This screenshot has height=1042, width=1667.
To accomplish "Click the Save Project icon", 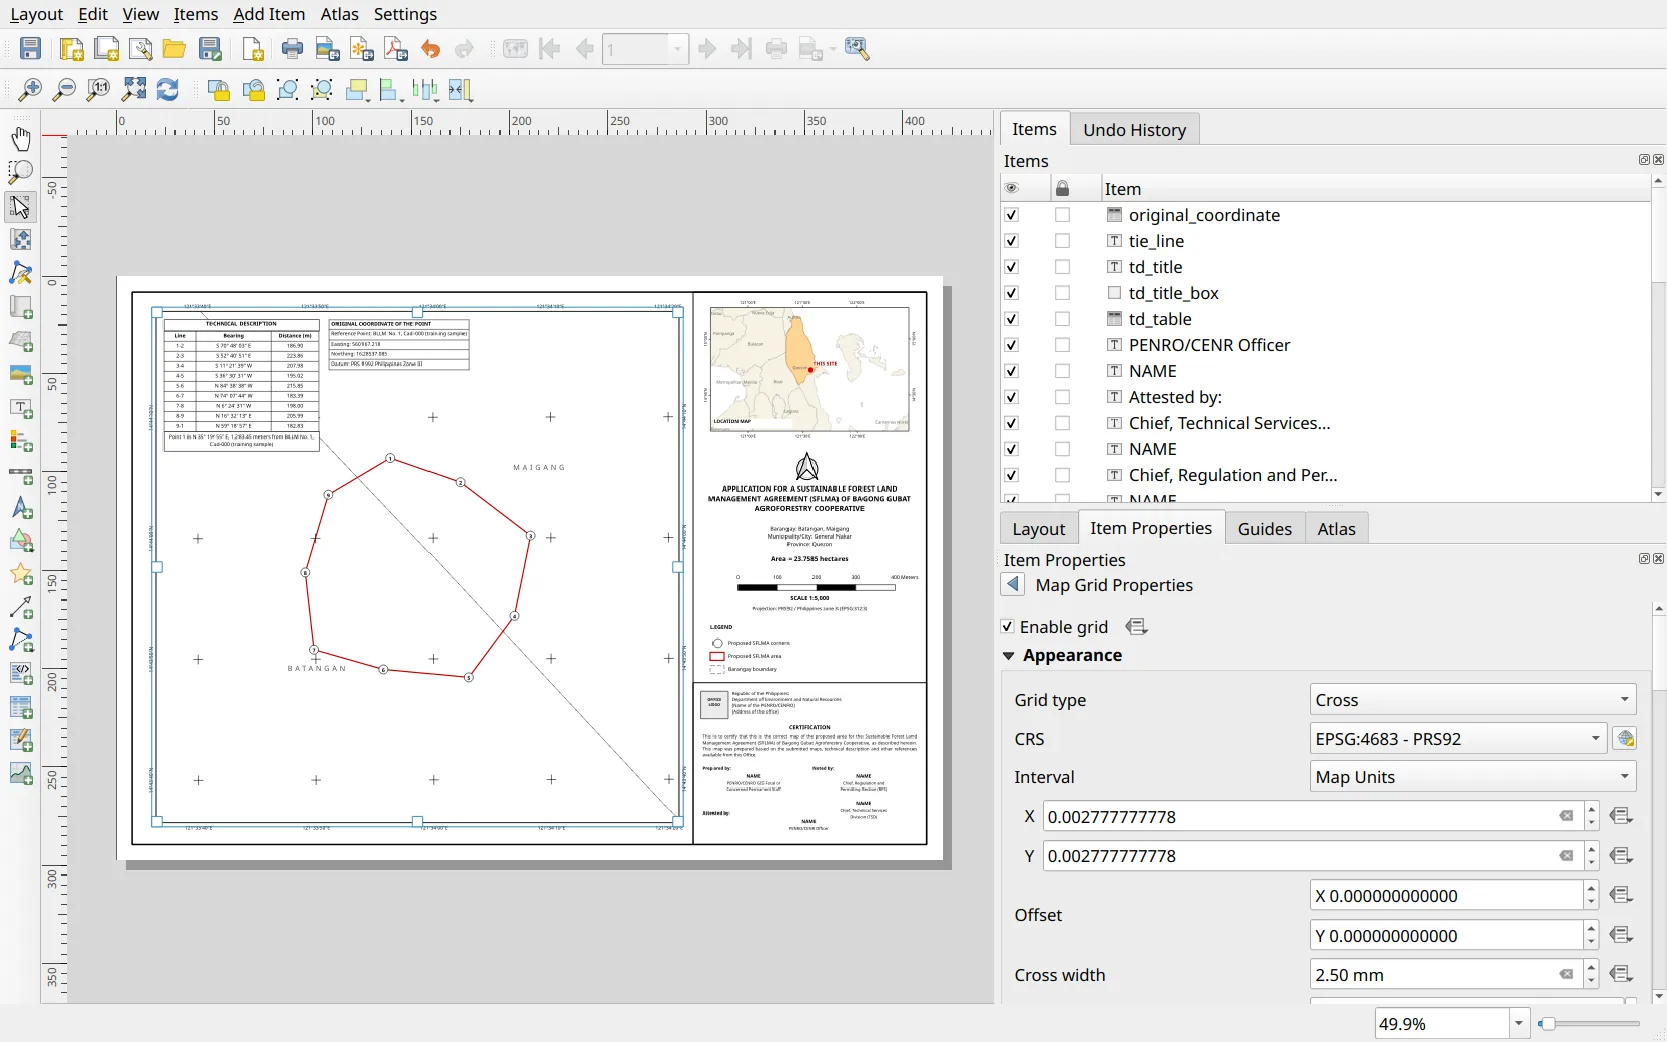I will coord(31,49).
